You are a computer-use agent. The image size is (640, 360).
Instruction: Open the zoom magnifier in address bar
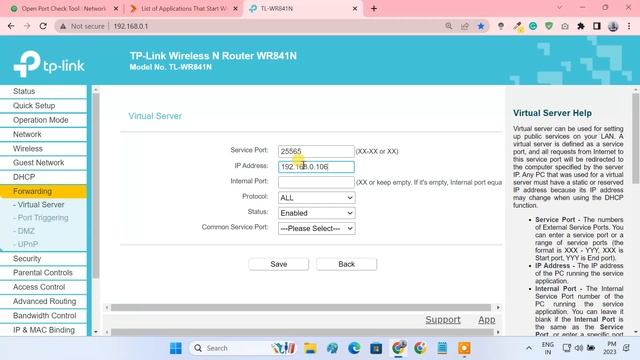tap(449, 26)
